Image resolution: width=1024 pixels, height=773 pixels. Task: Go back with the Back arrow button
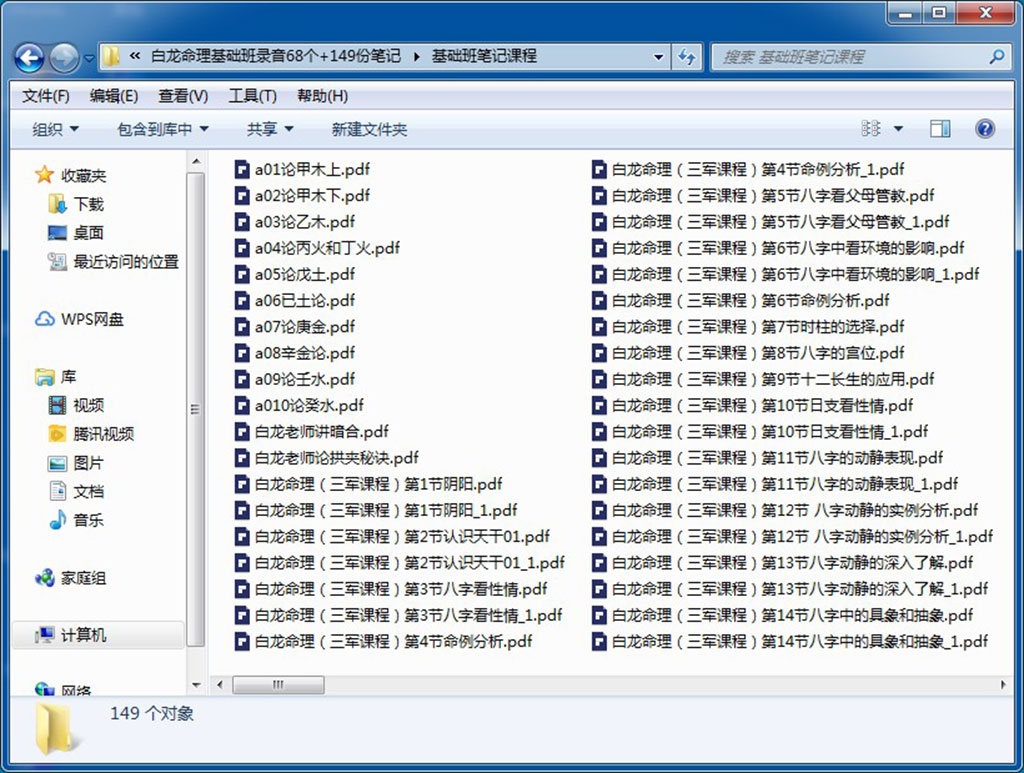[x=29, y=58]
